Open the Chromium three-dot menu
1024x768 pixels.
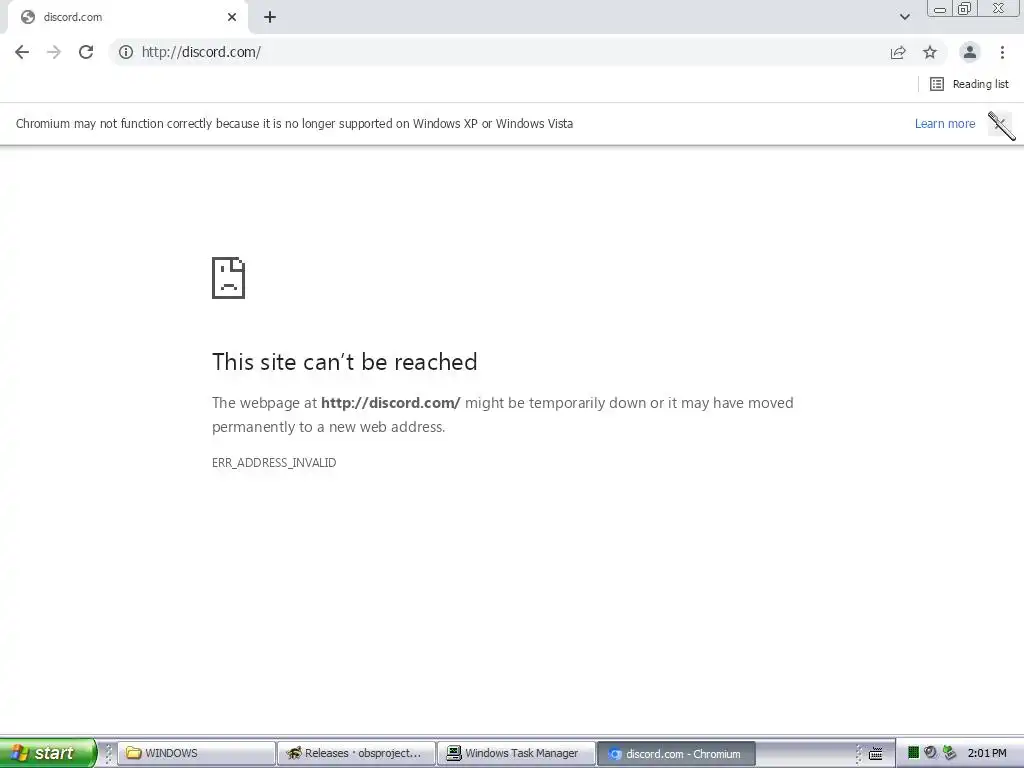coord(1002,52)
